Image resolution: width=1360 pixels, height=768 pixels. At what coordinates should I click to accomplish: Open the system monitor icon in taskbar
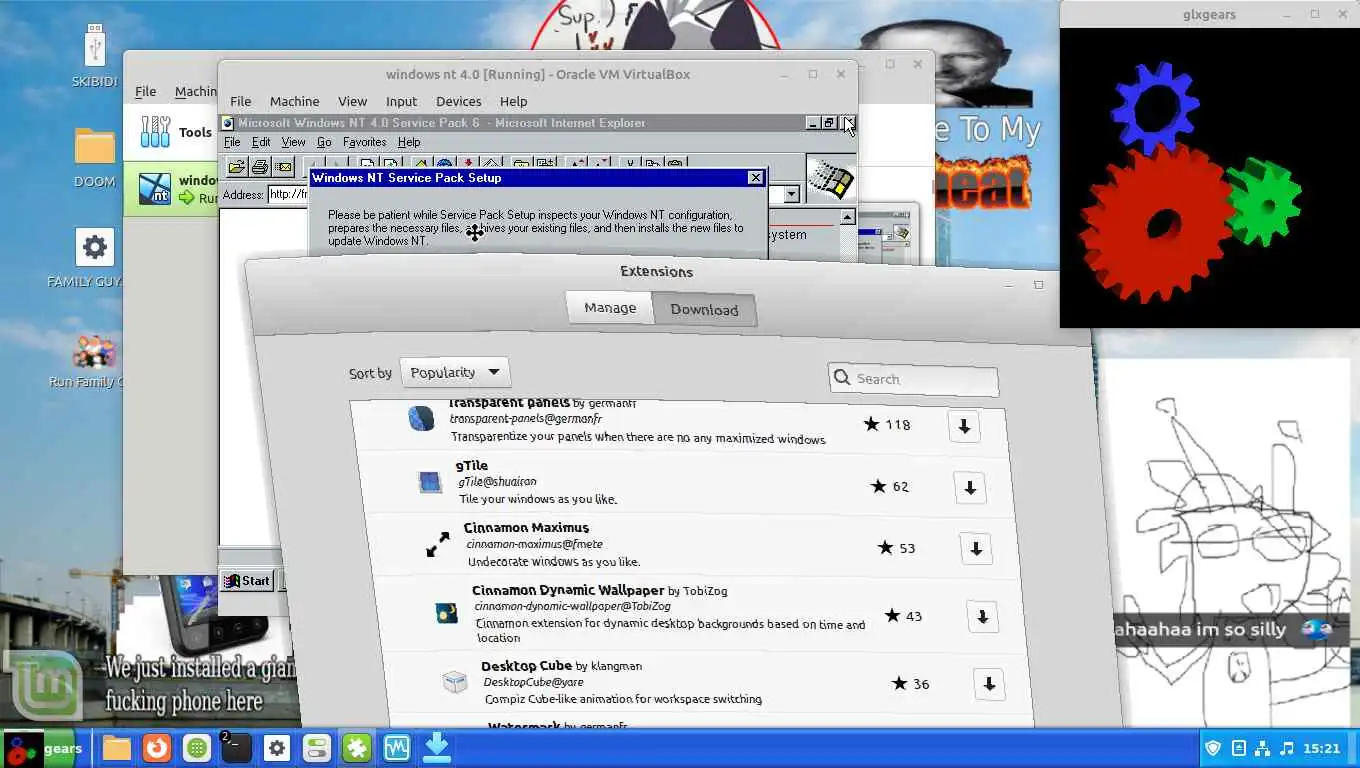pyautogui.click(x=397, y=748)
